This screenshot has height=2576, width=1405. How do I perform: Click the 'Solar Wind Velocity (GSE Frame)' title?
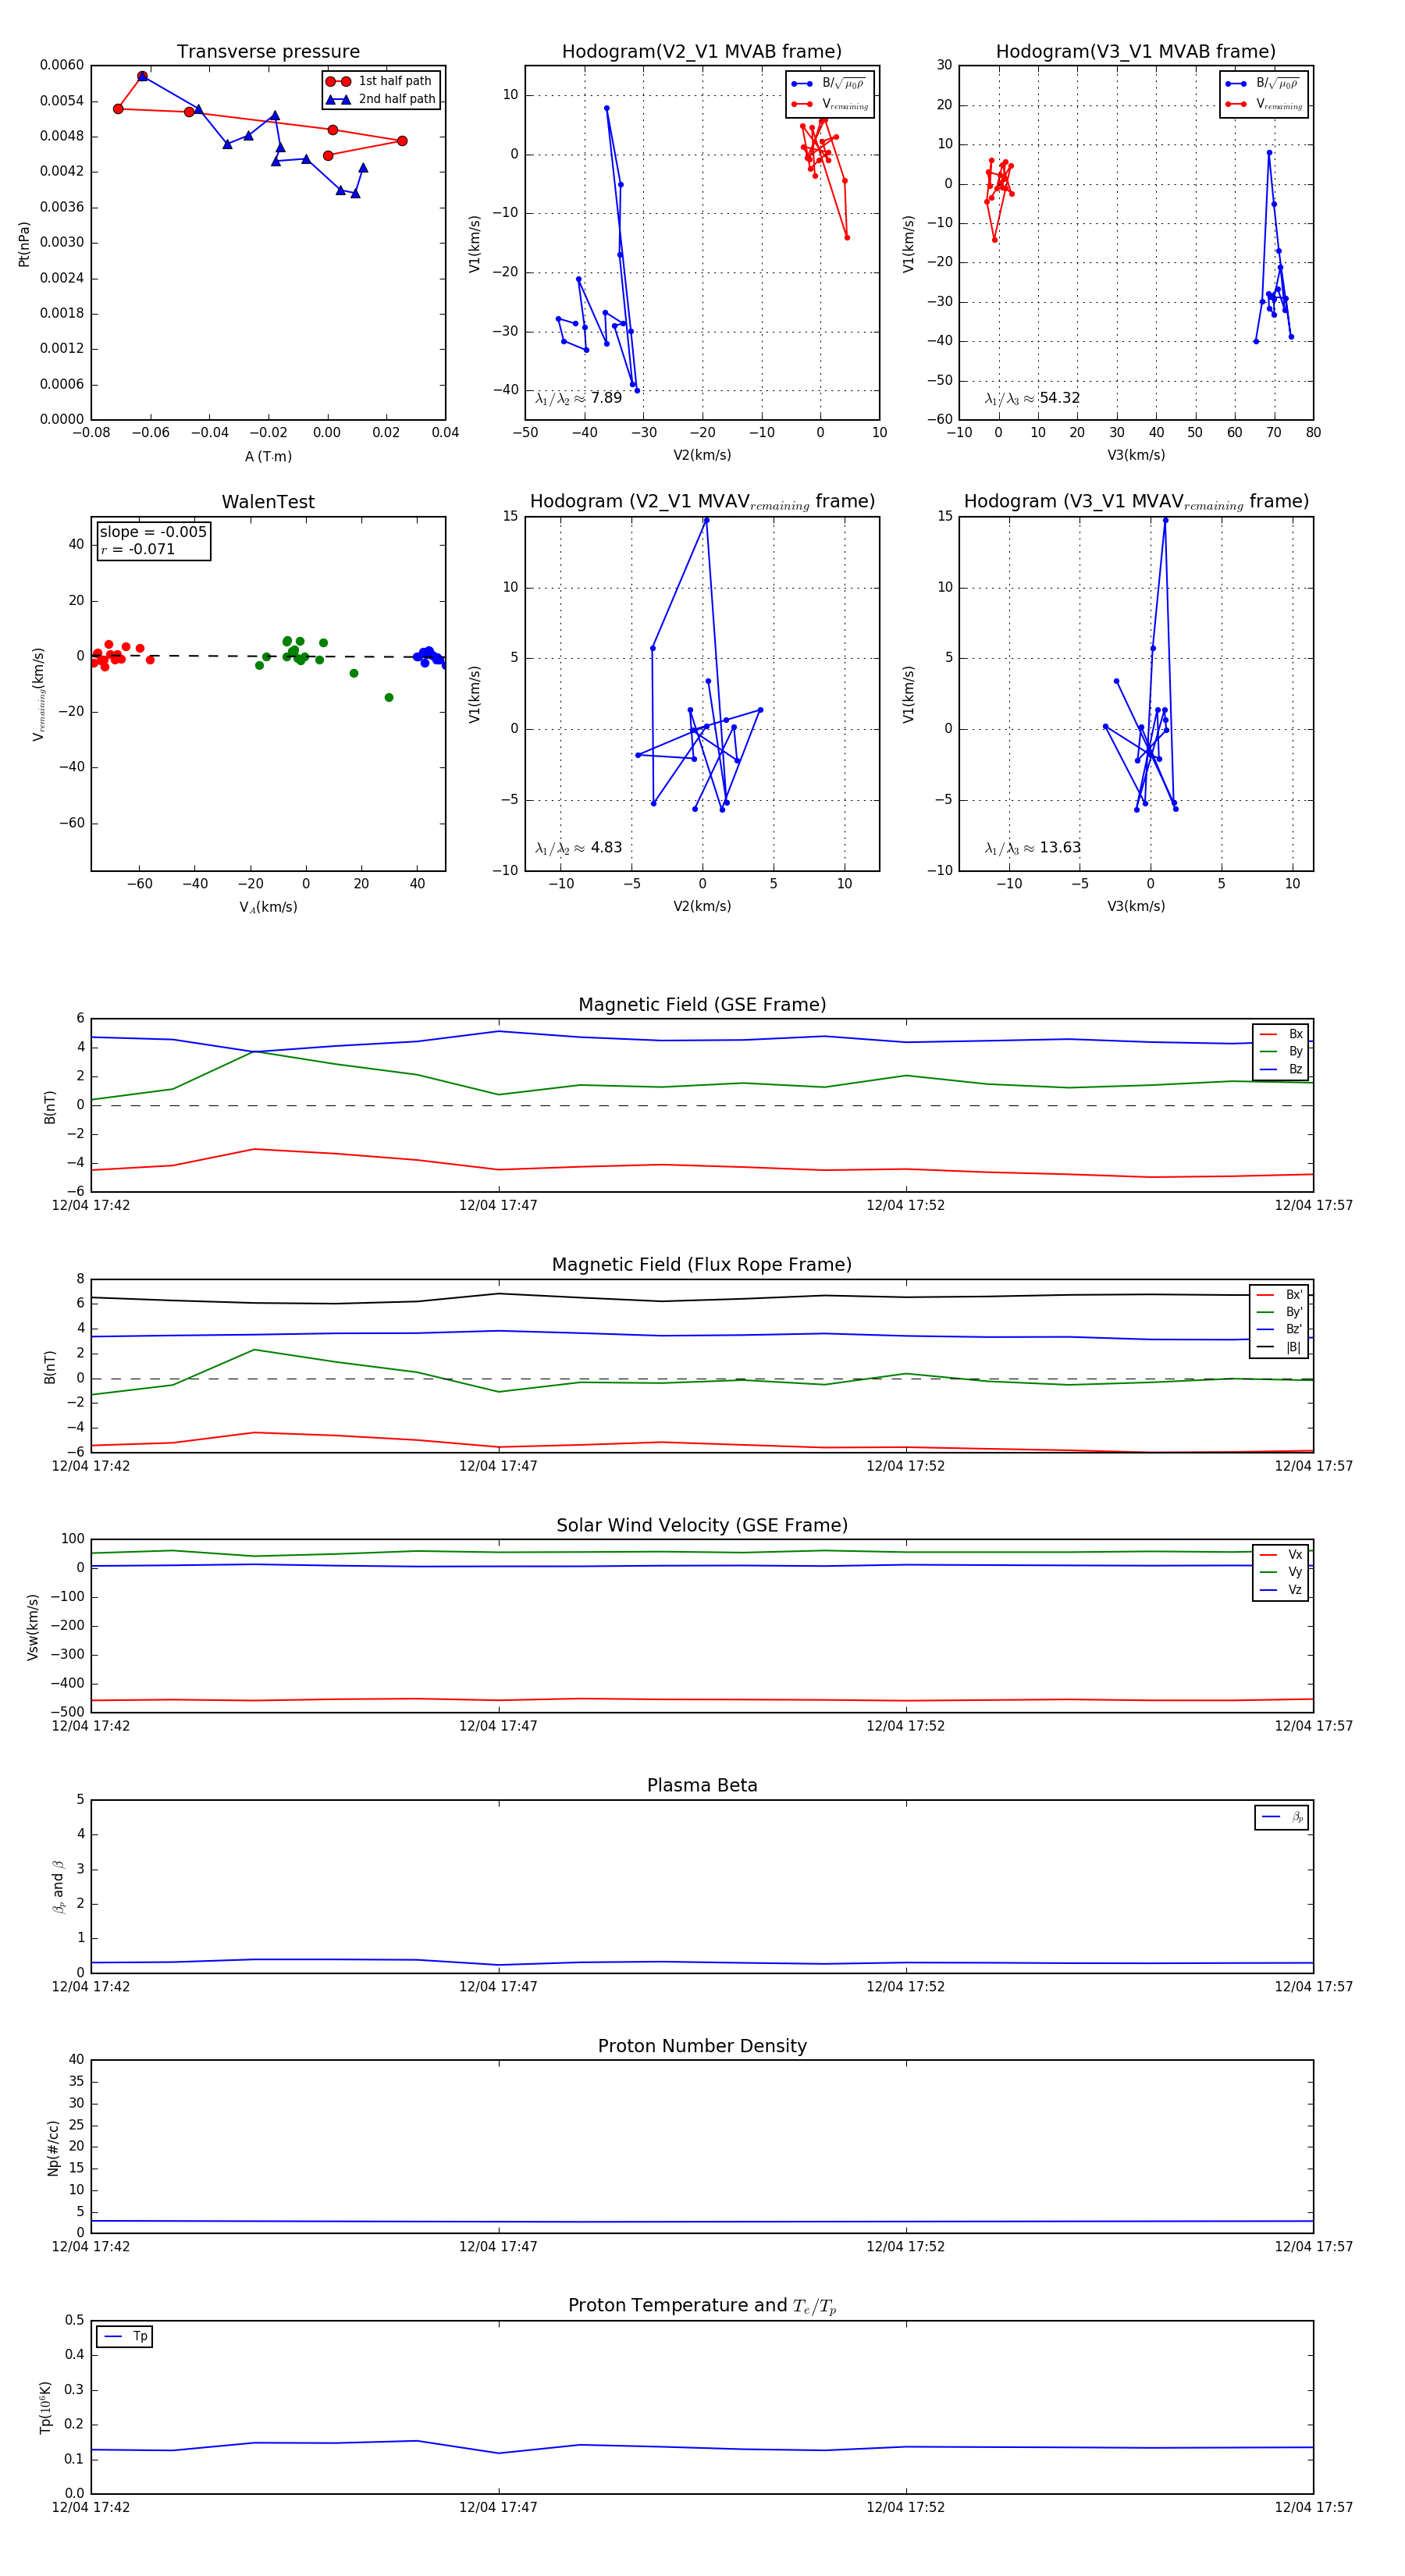click(x=702, y=1525)
